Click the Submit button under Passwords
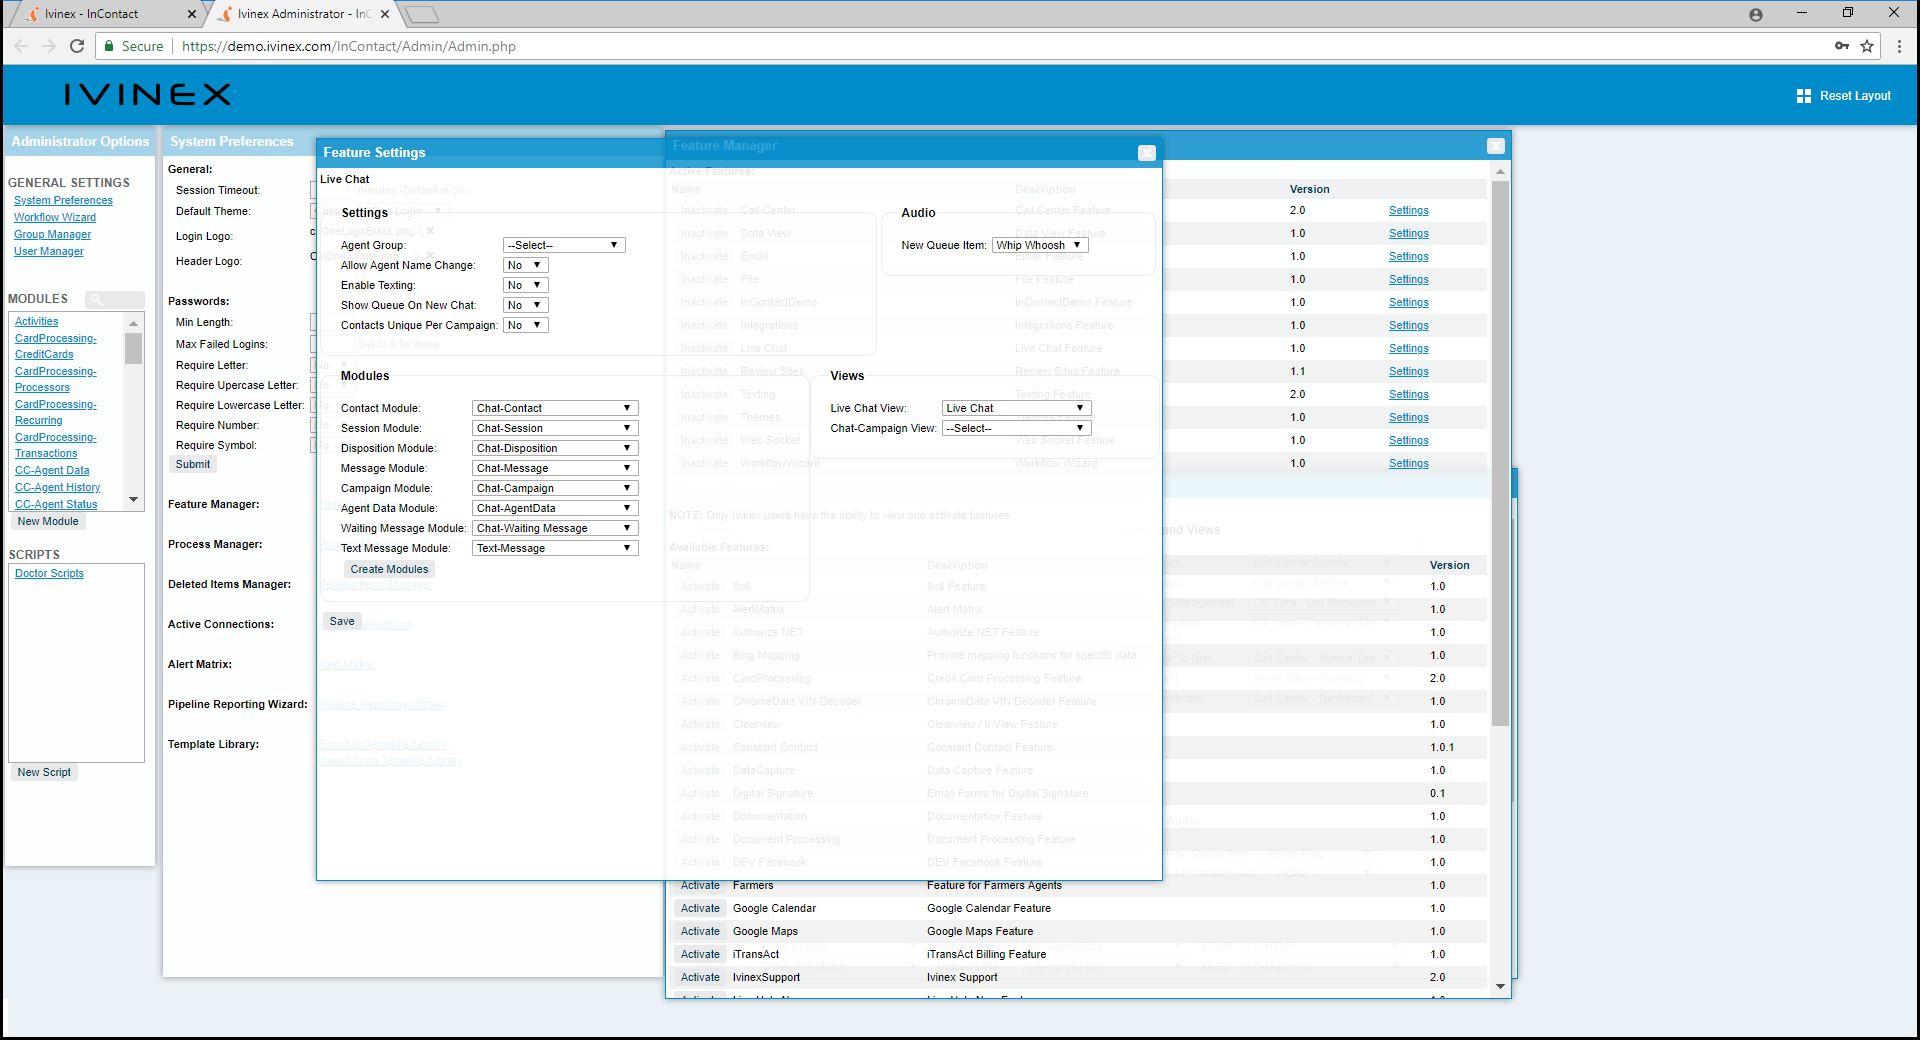Viewport: 1920px width, 1040px height. (x=193, y=464)
